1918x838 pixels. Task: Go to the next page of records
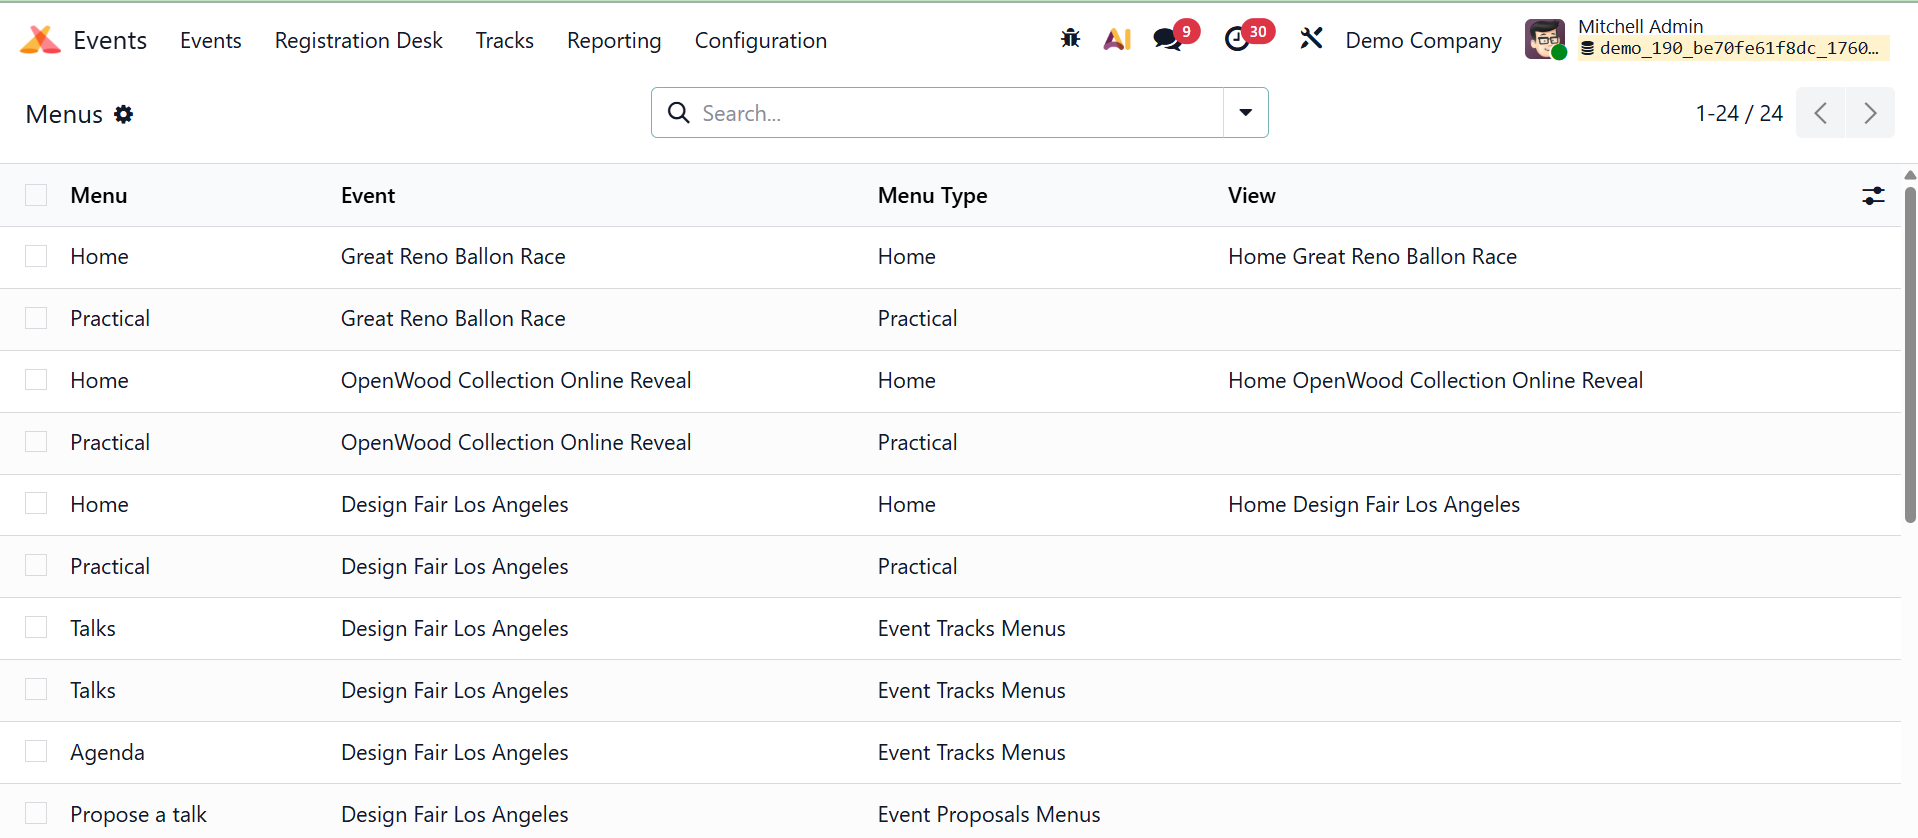point(1869,113)
